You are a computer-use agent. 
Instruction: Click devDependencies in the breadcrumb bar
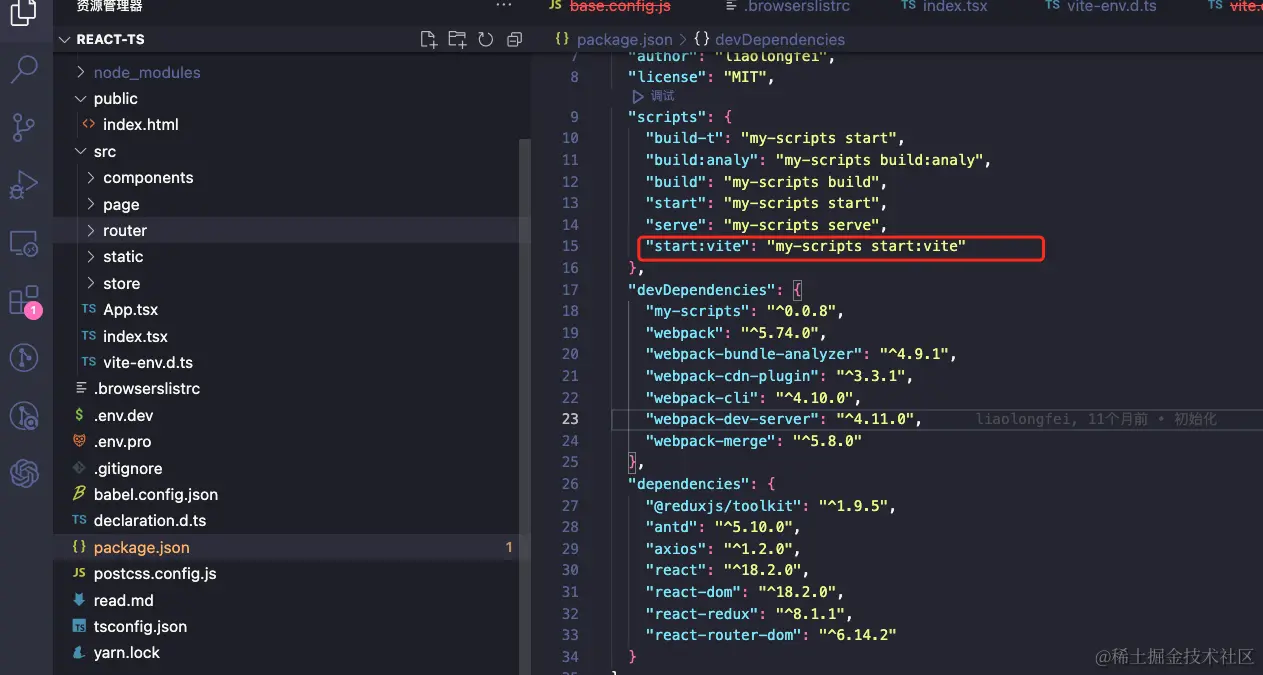[x=779, y=40]
